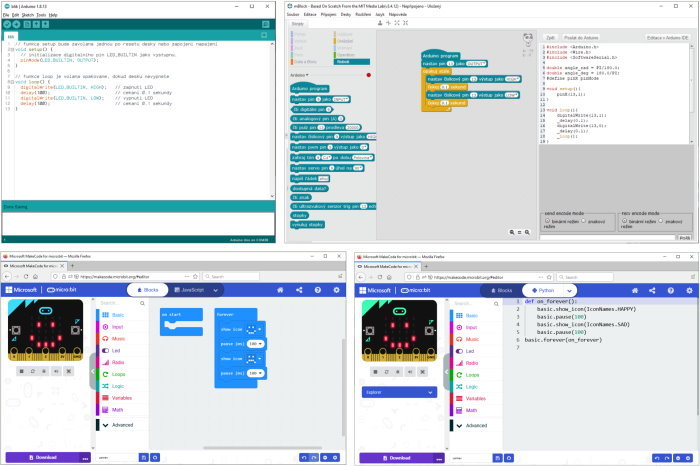Switch to Blocks view in right MakeCode window
This screenshot has height=466, width=700.
point(501,291)
